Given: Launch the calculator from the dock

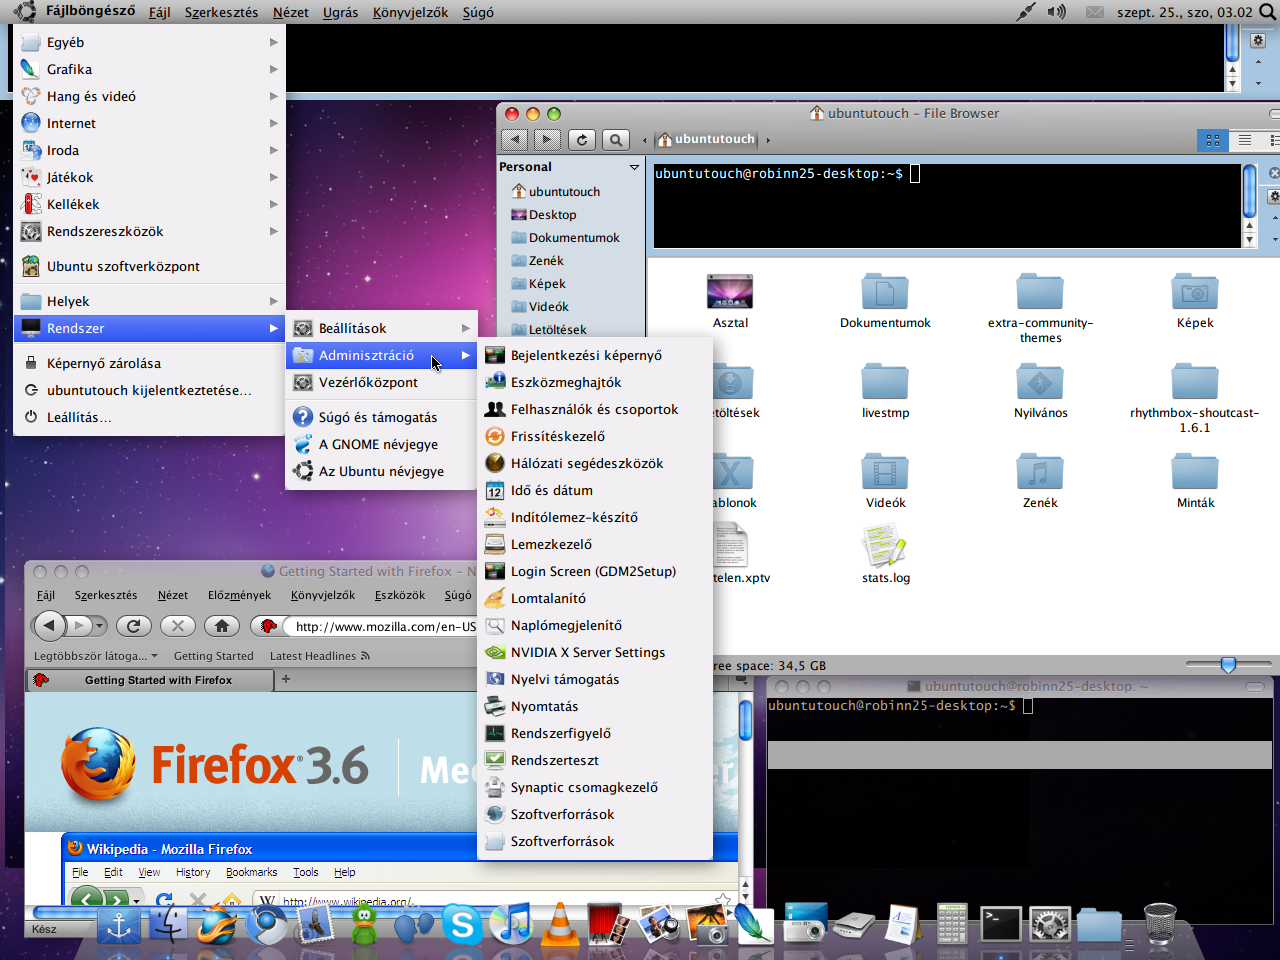Looking at the screenshot, I should [x=951, y=924].
